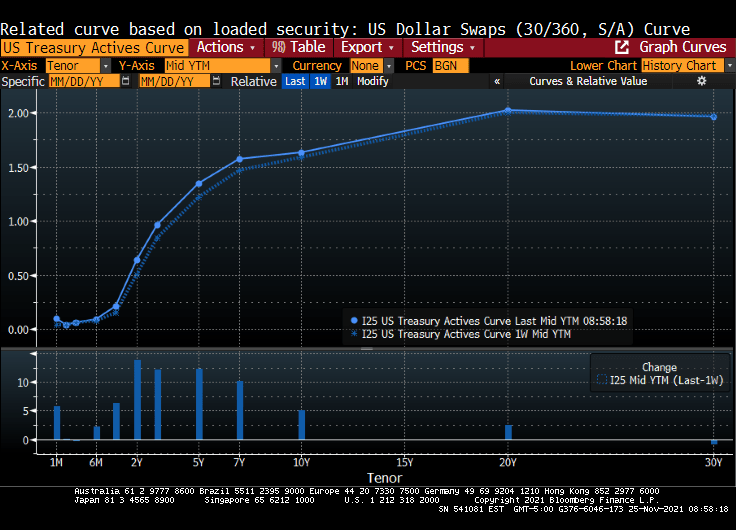736x530 pixels.
Task: Click the Table grid icon
Action: click(x=279, y=47)
